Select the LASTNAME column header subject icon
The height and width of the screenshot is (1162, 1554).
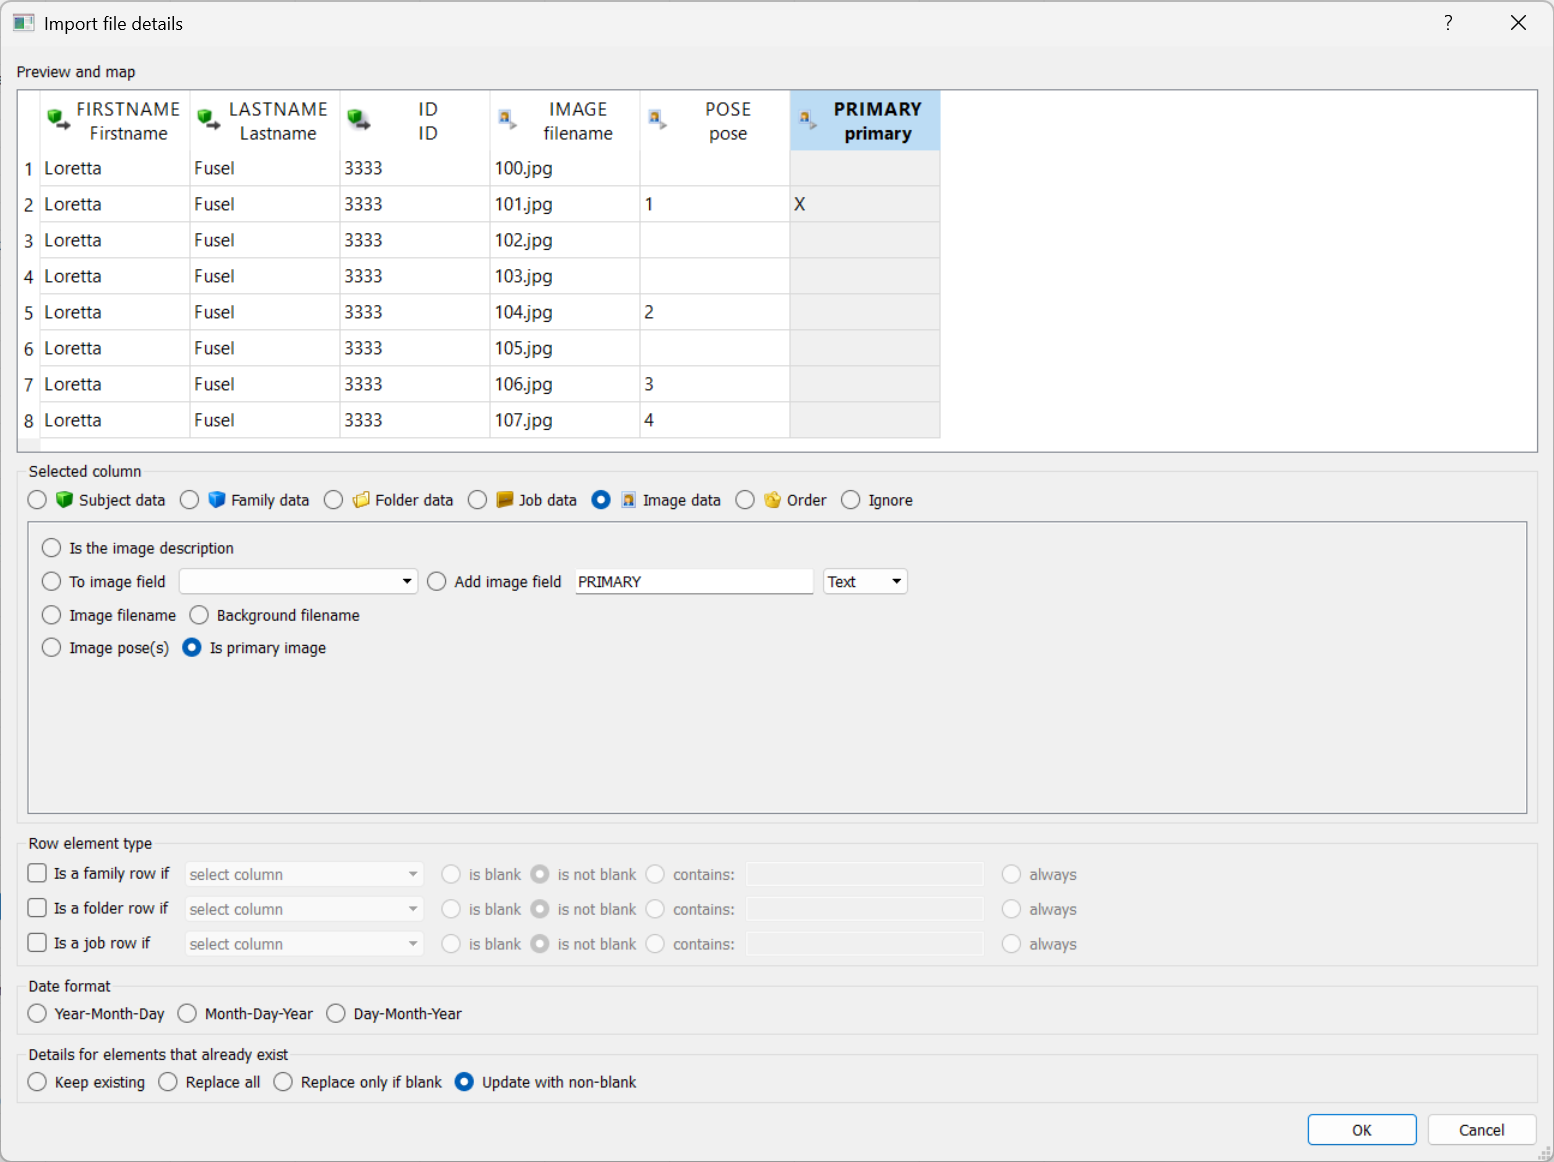[208, 120]
